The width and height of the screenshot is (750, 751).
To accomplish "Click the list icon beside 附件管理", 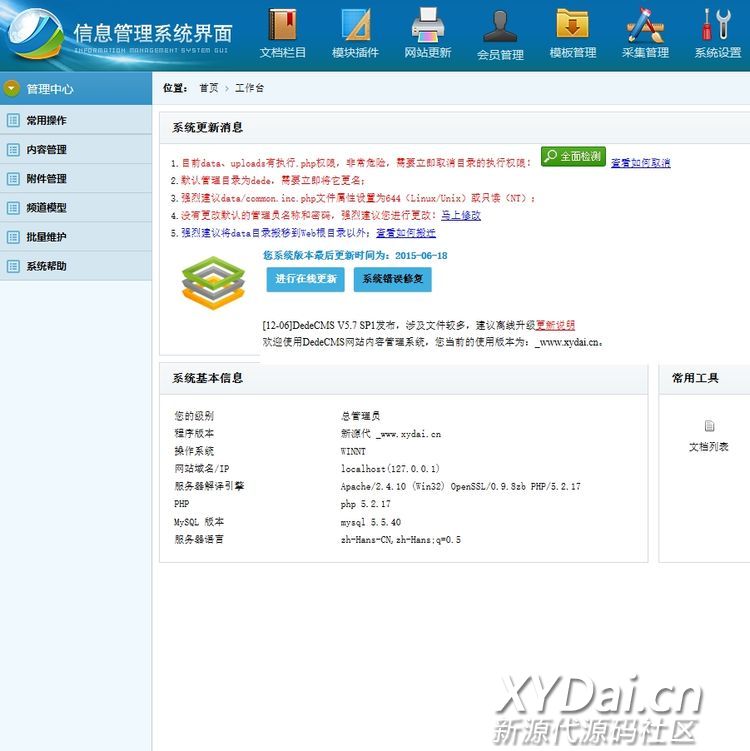I will coord(13,179).
